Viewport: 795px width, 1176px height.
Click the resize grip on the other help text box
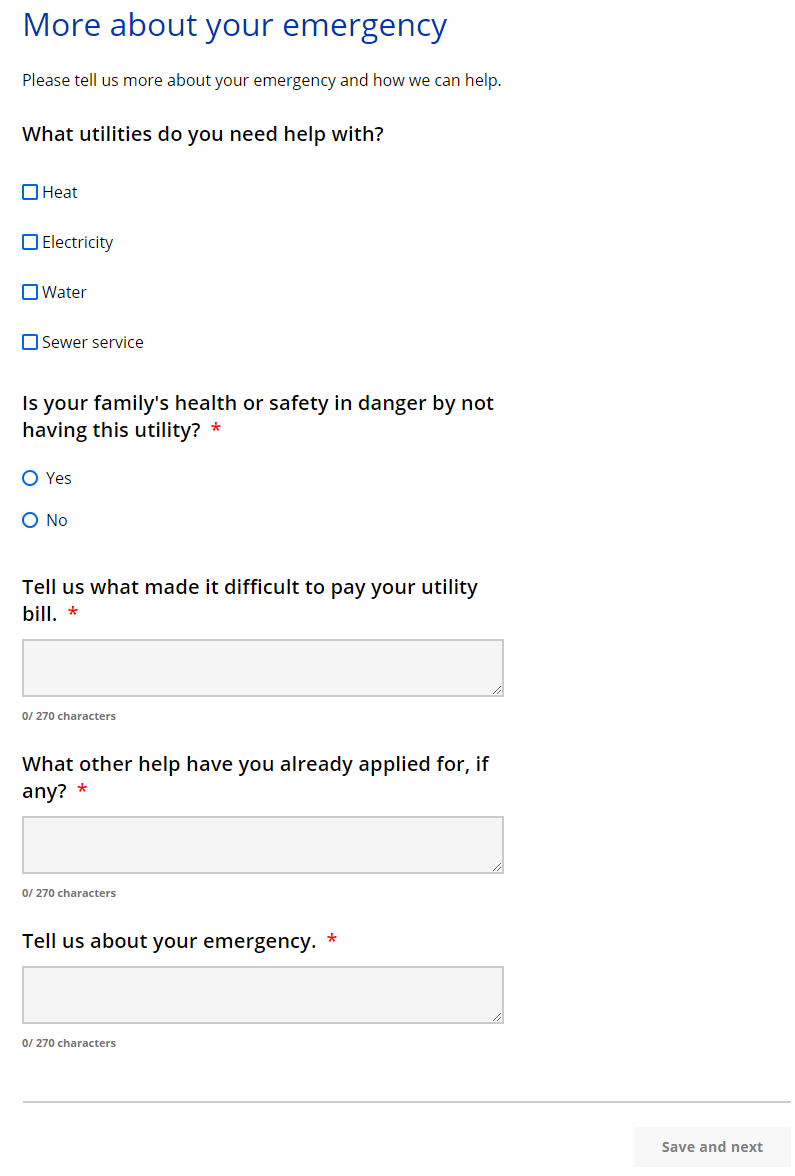497,866
